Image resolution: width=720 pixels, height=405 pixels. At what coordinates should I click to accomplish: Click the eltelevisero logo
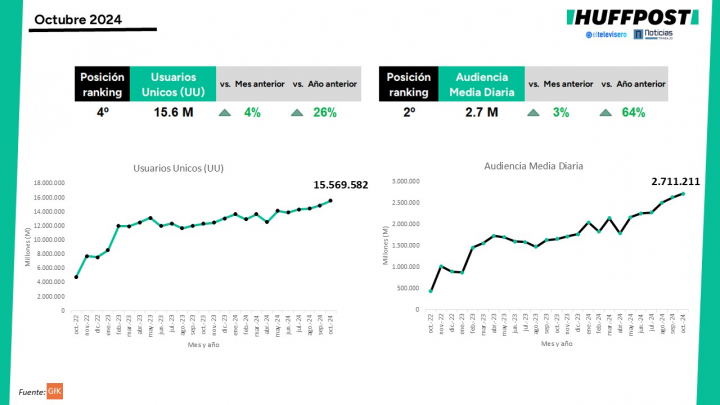607,36
